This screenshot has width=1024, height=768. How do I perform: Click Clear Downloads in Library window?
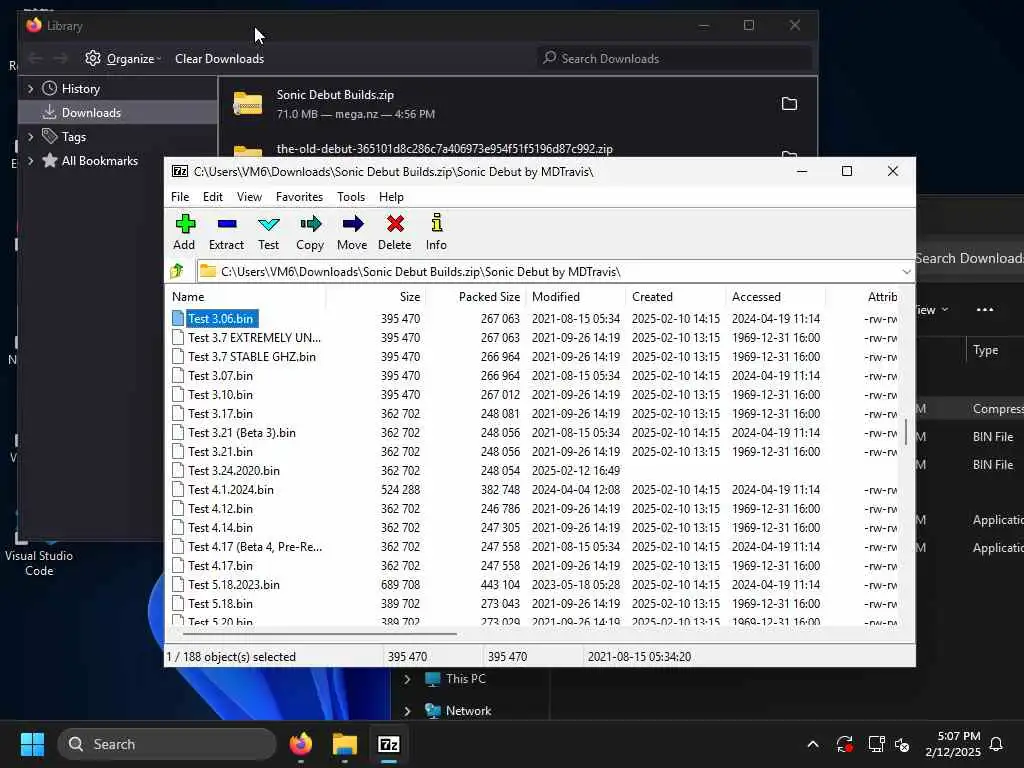[x=219, y=58]
